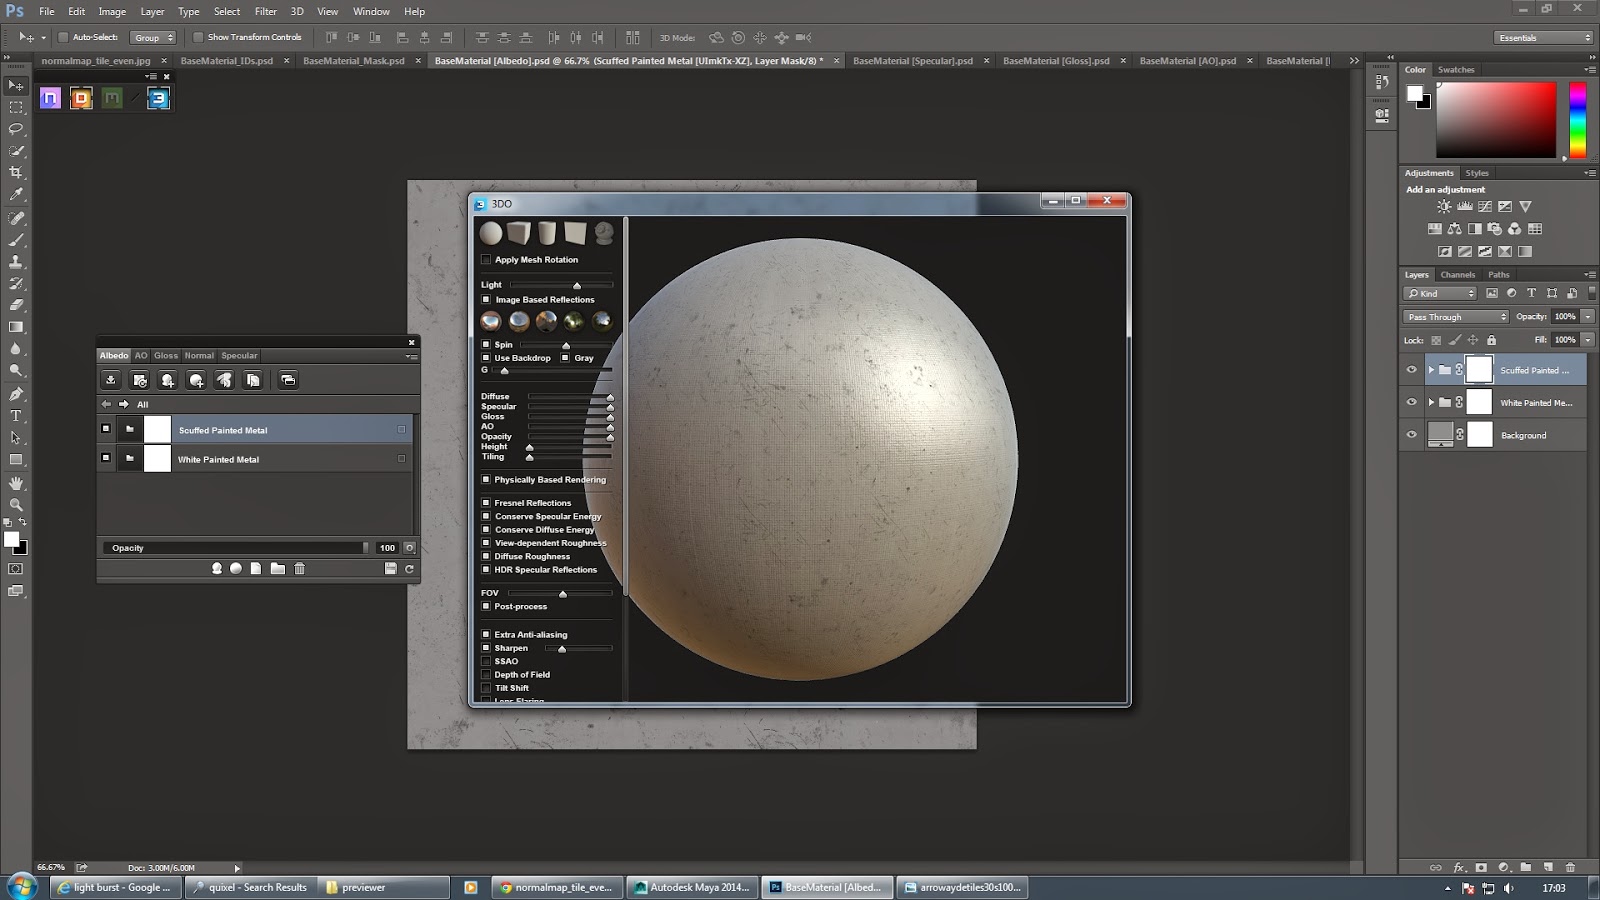Viewport: 1600px width, 900px height.
Task: Switch to the Normal tab in material panel
Action: click(x=199, y=356)
